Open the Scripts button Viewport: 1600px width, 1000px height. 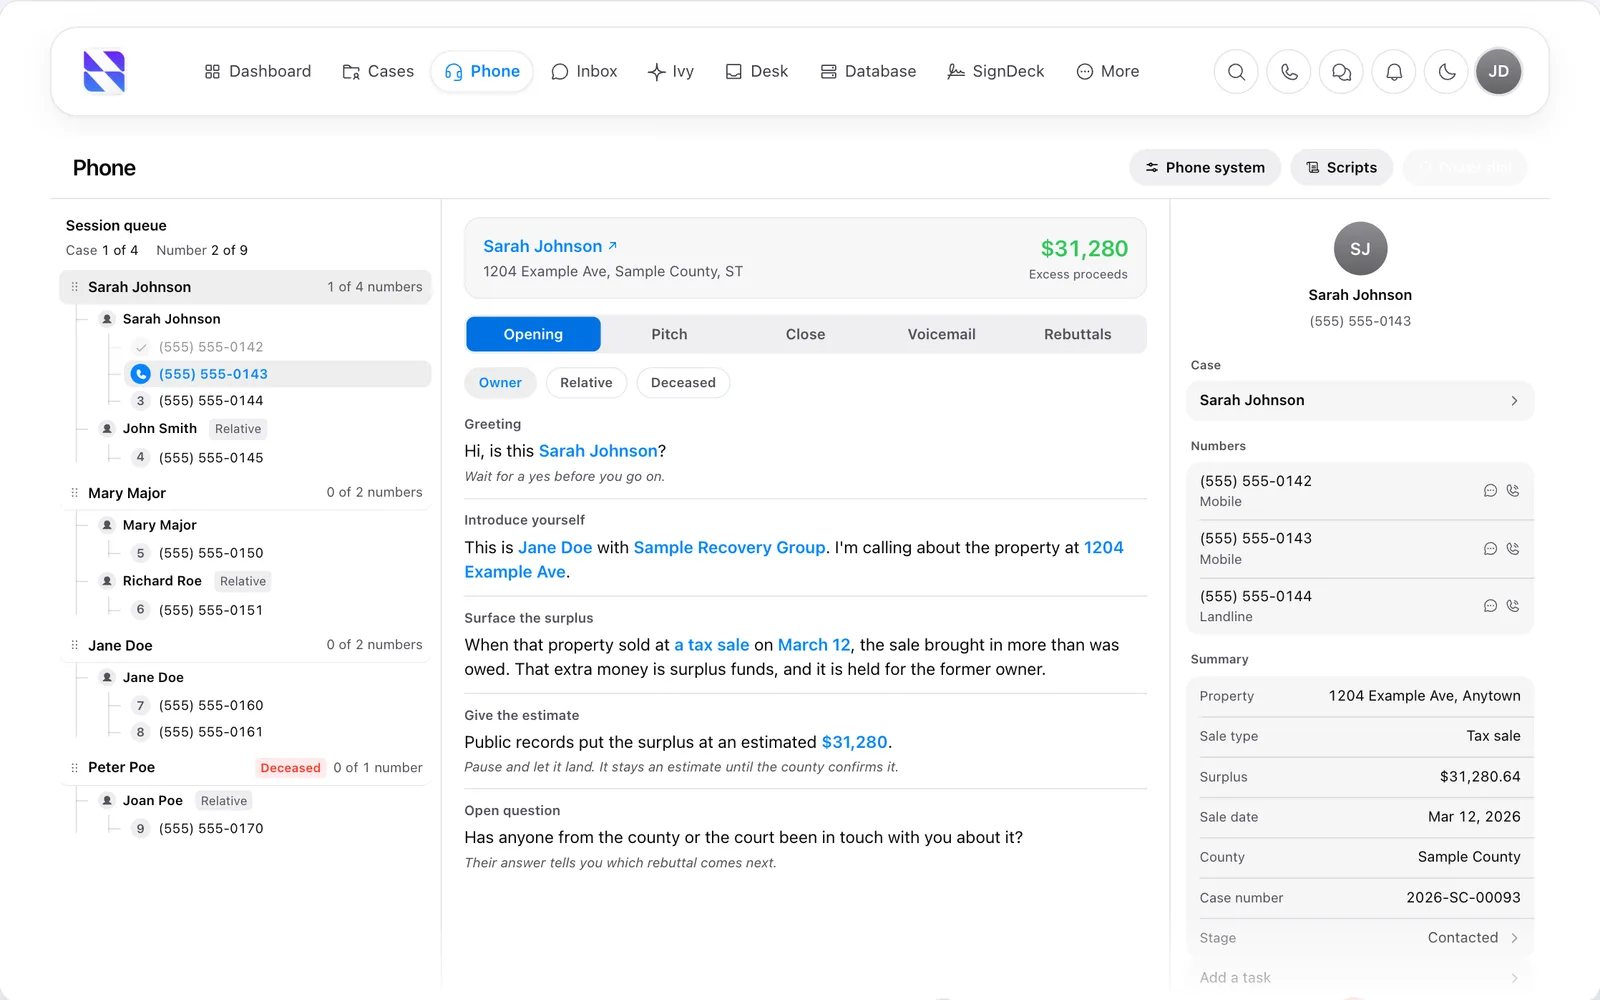[1341, 168]
